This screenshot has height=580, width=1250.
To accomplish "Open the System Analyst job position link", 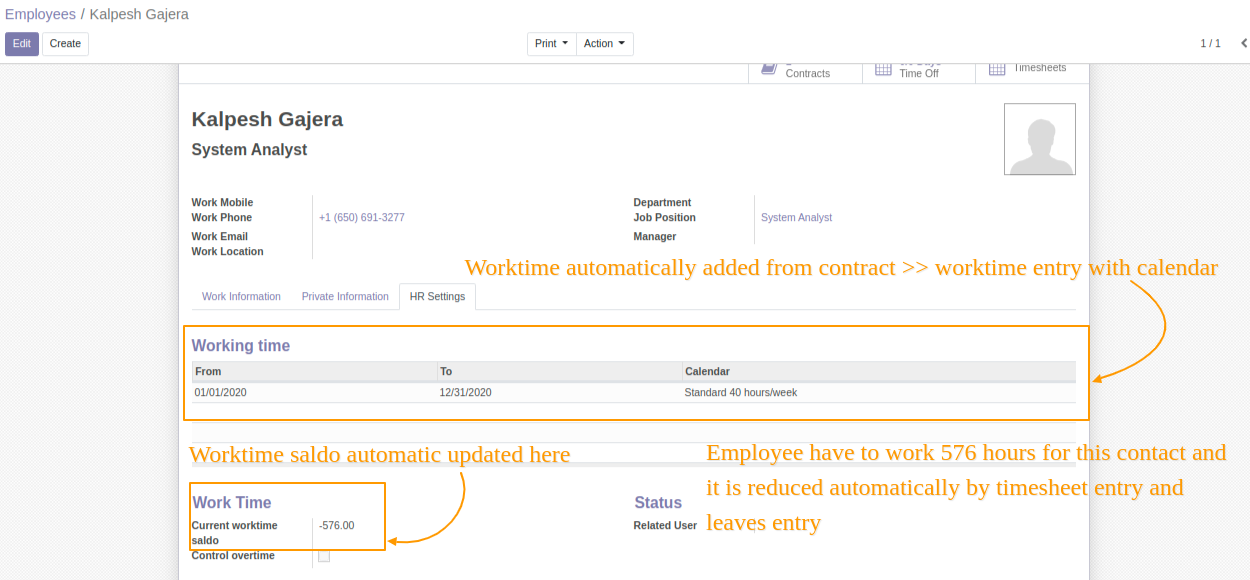I will [796, 218].
